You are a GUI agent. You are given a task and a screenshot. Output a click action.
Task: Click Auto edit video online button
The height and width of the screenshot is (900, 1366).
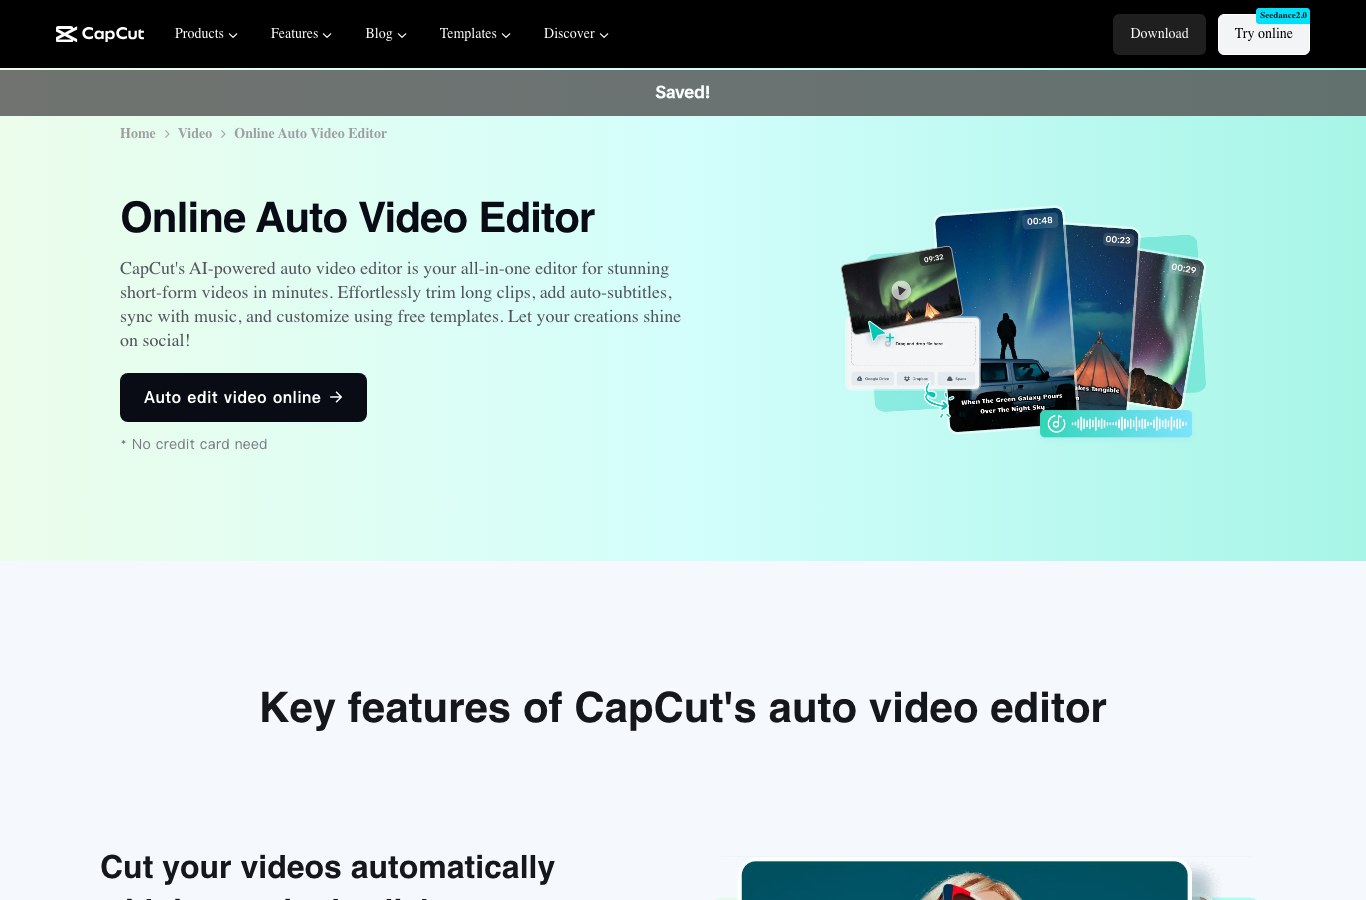(x=243, y=397)
